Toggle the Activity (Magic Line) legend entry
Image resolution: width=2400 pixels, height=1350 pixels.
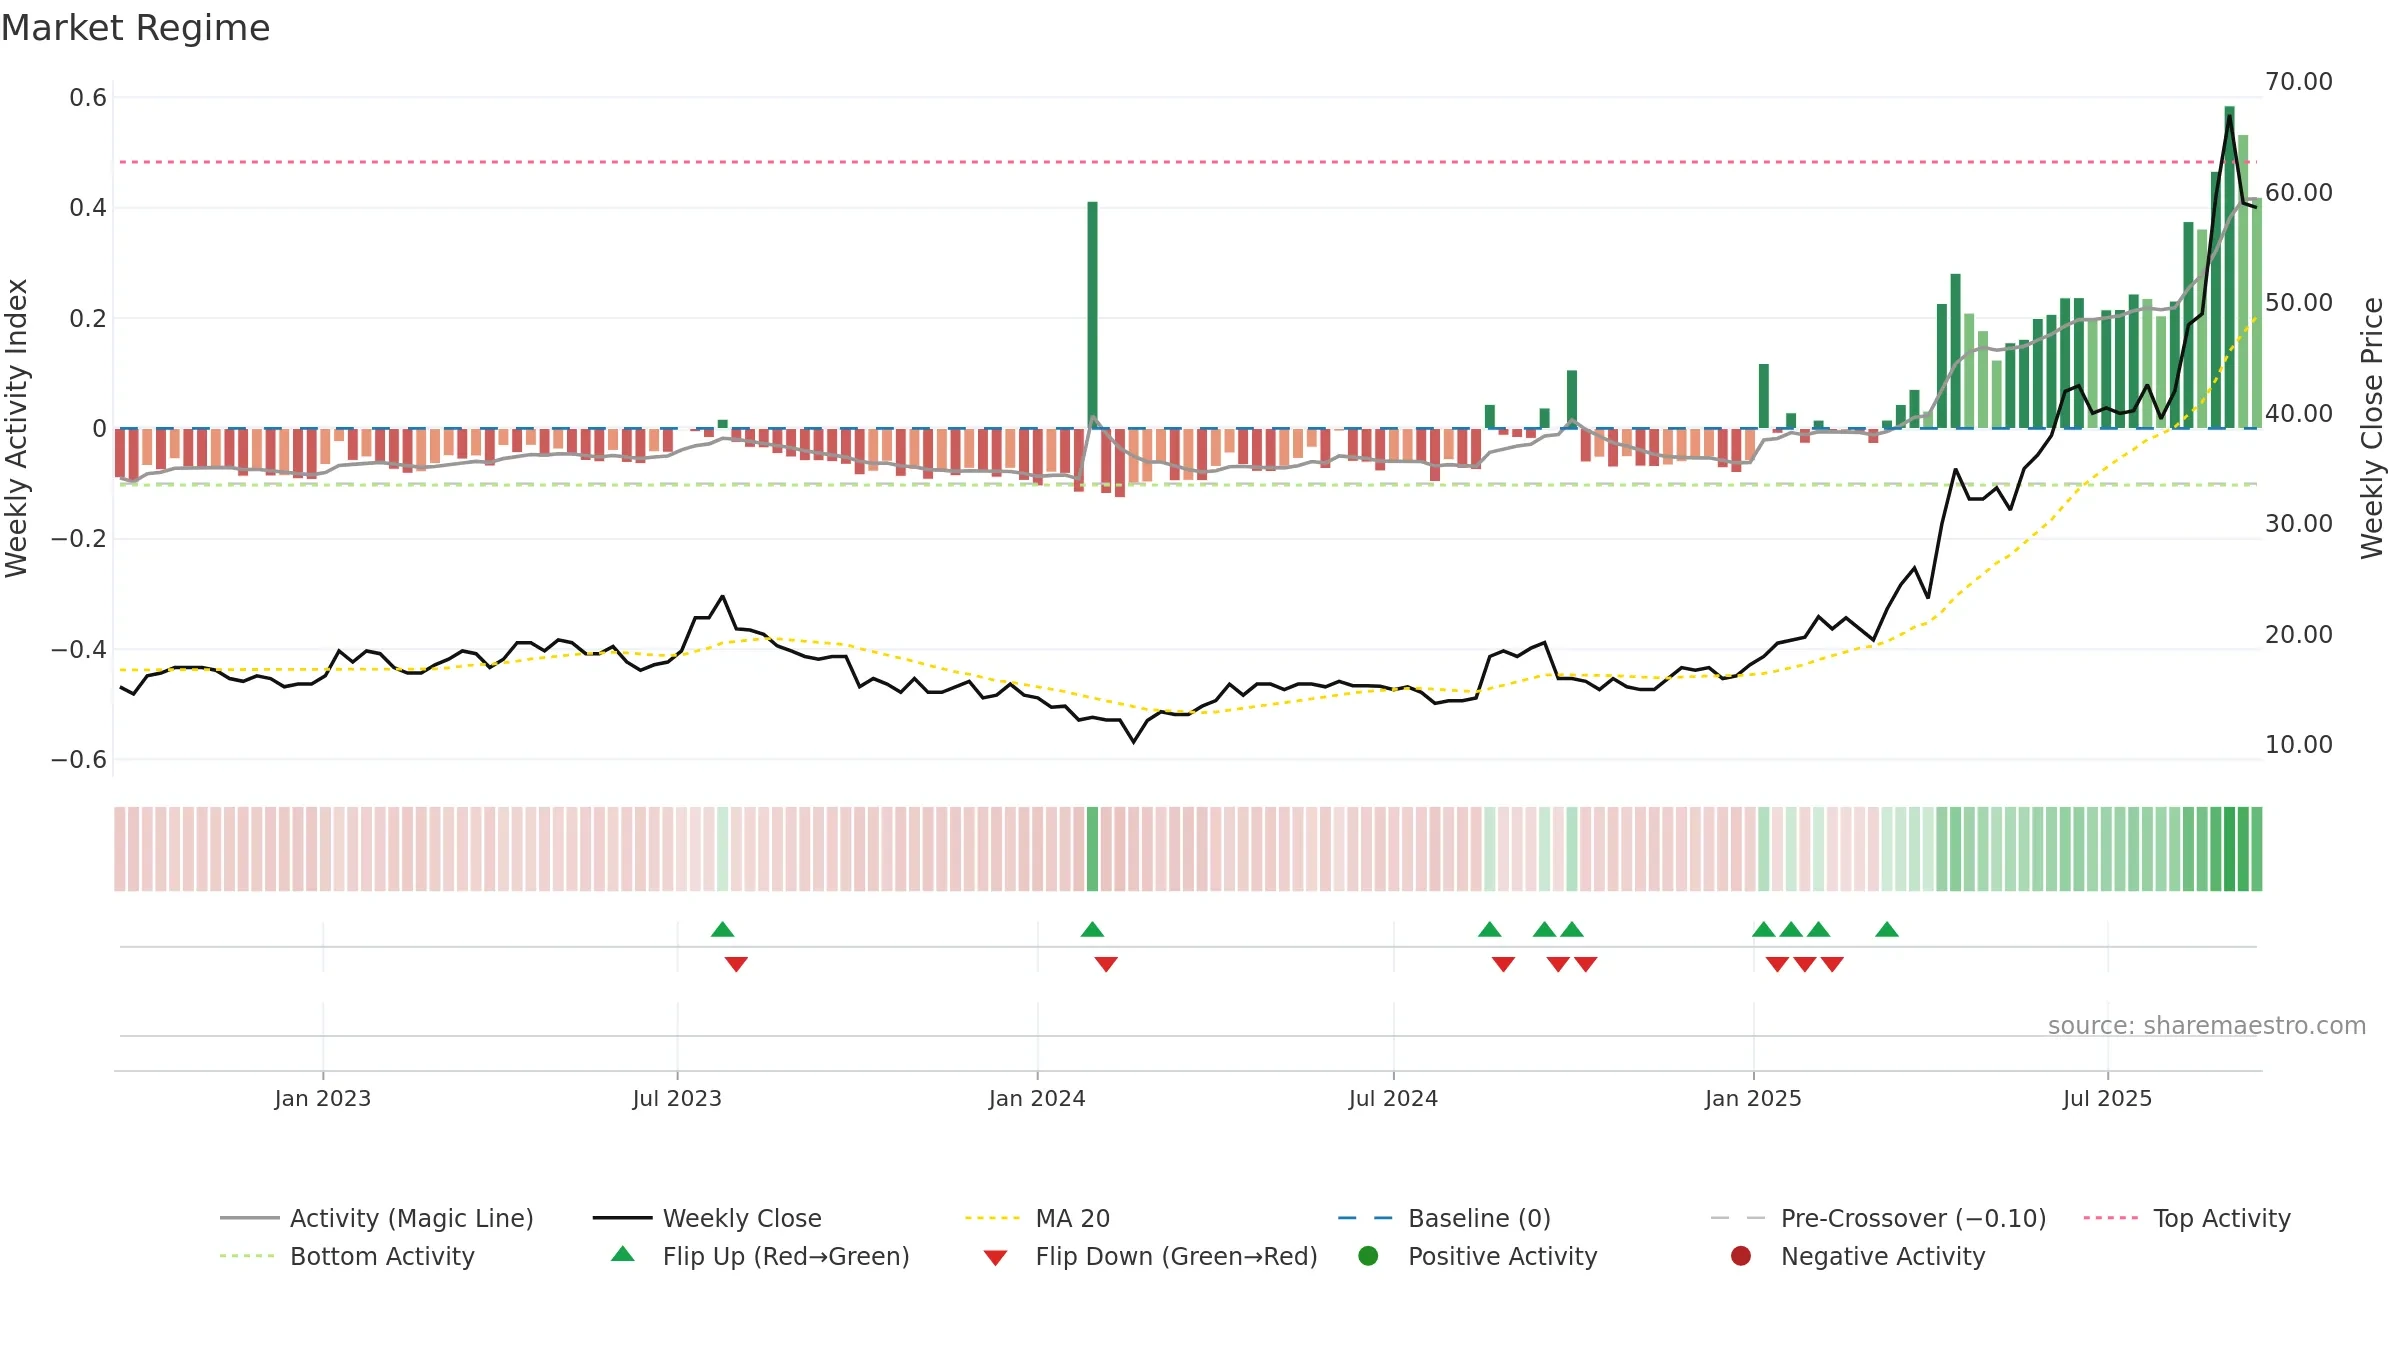pyautogui.click(x=377, y=1218)
